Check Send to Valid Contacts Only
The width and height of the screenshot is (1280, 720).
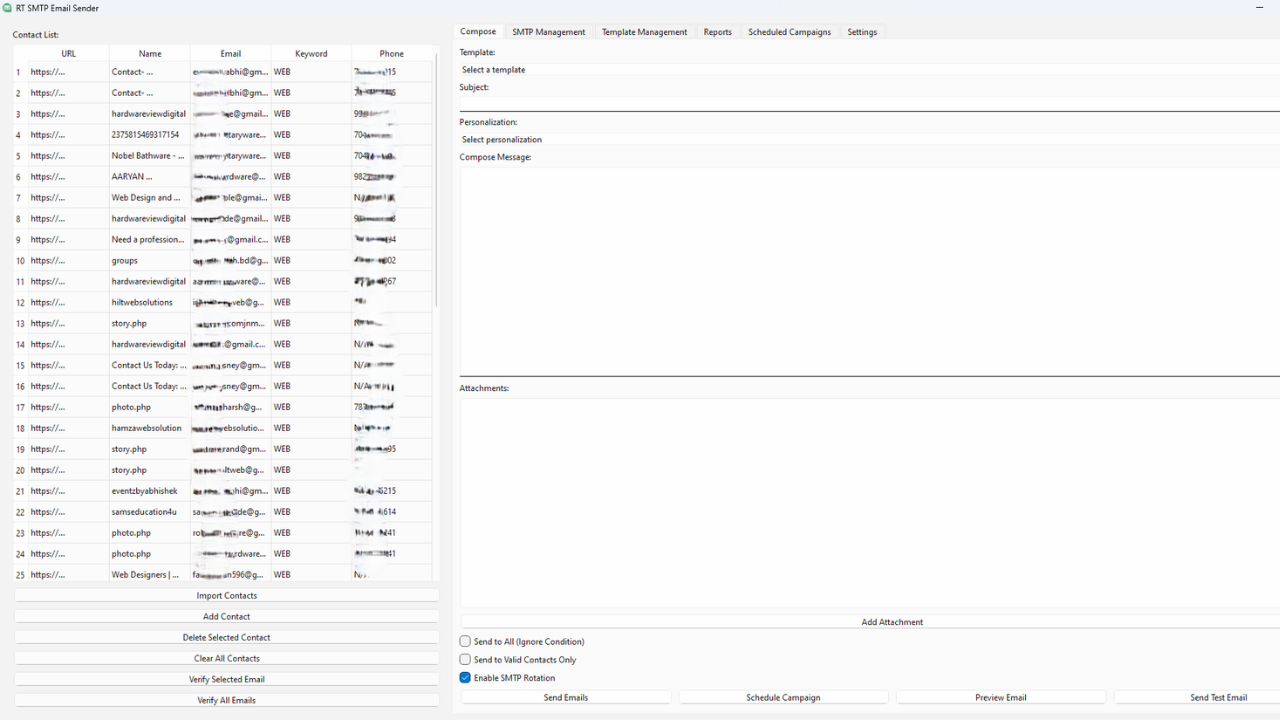[464, 659]
